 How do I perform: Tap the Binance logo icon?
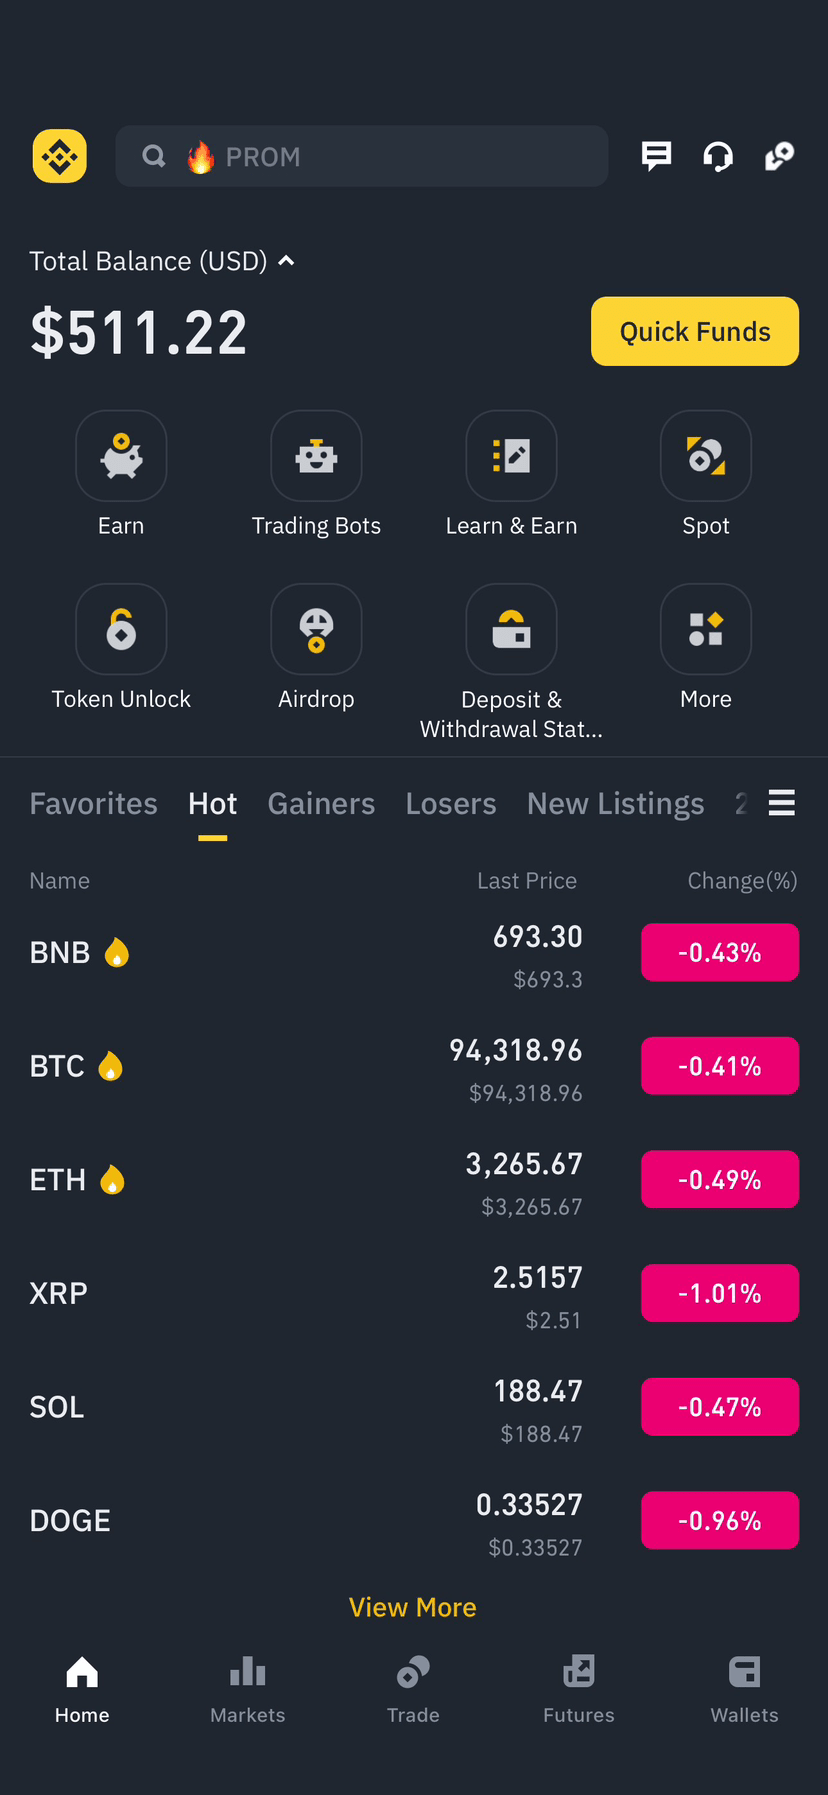(x=60, y=156)
